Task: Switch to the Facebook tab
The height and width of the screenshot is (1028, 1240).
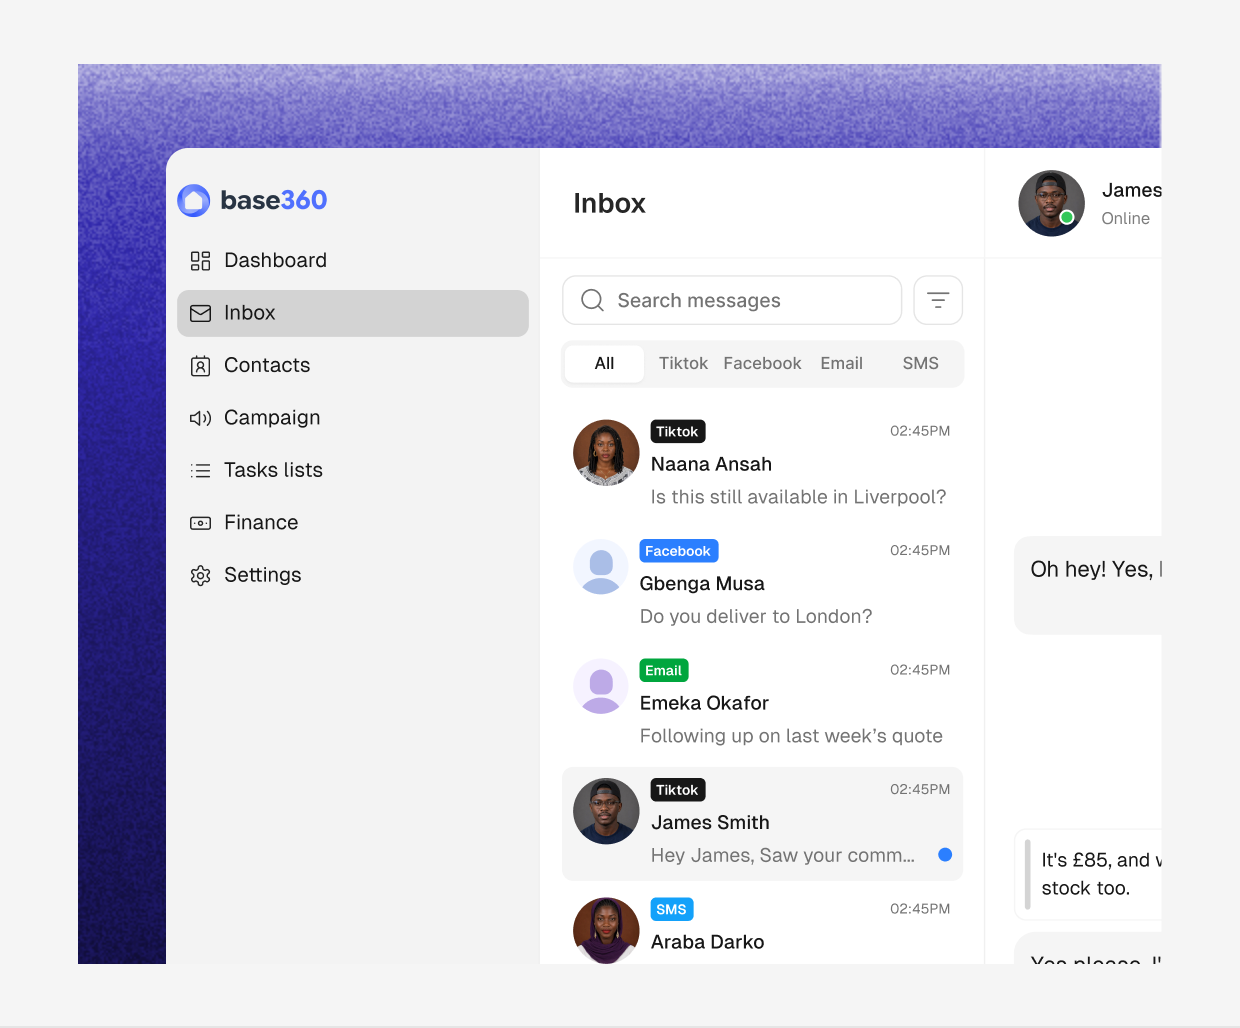Action: (x=762, y=364)
